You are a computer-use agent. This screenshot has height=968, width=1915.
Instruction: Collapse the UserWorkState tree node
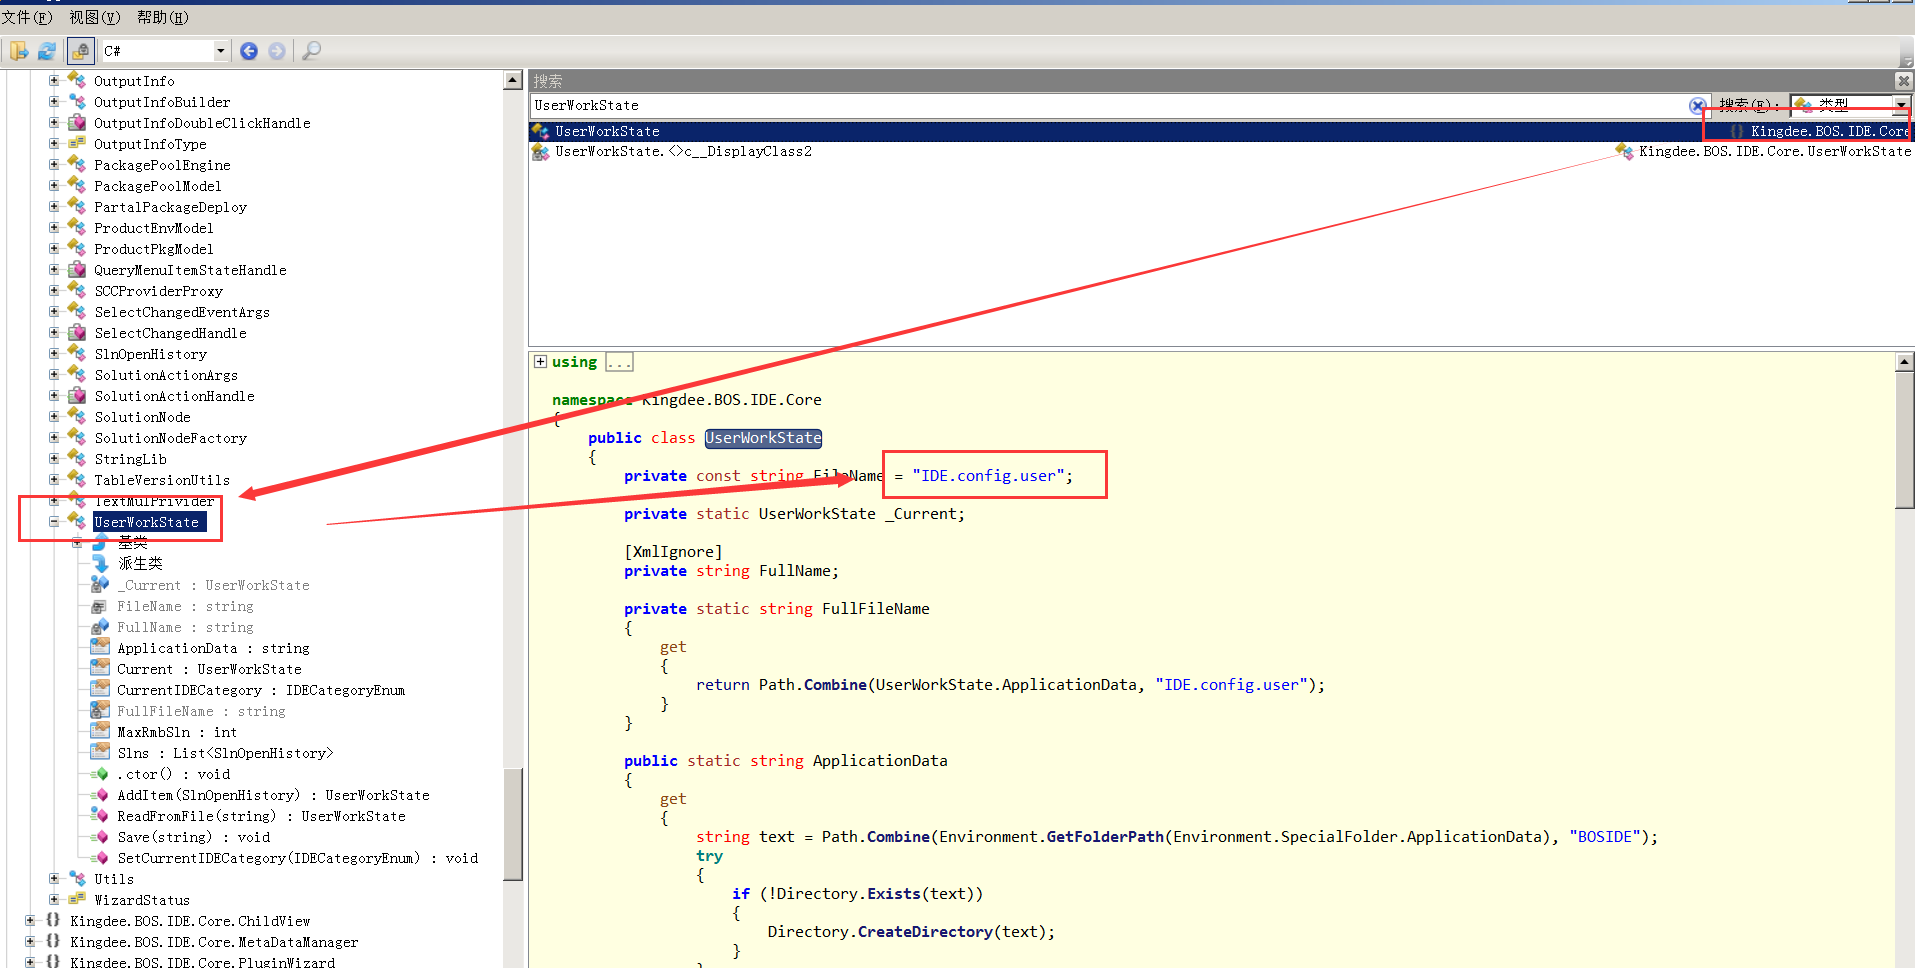(x=54, y=521)
